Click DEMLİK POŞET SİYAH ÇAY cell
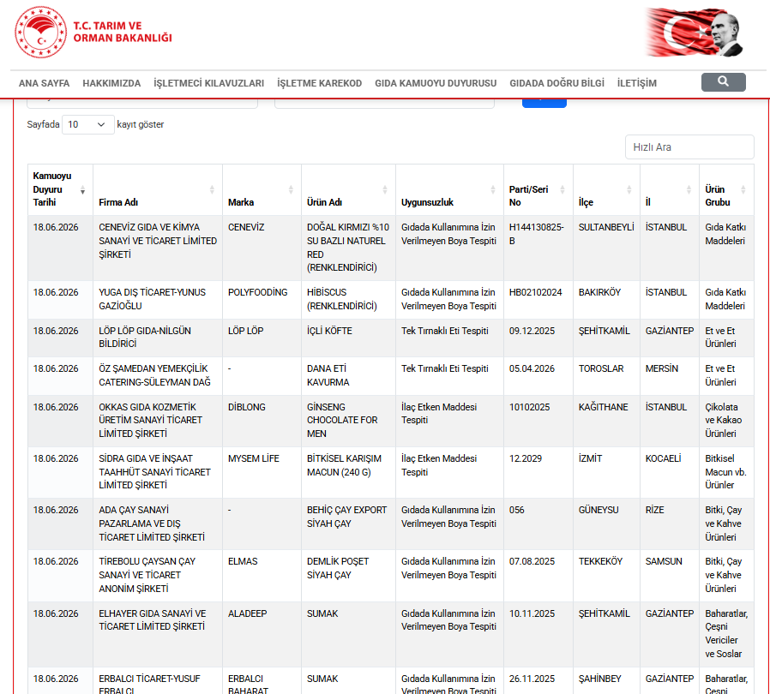 348,575
